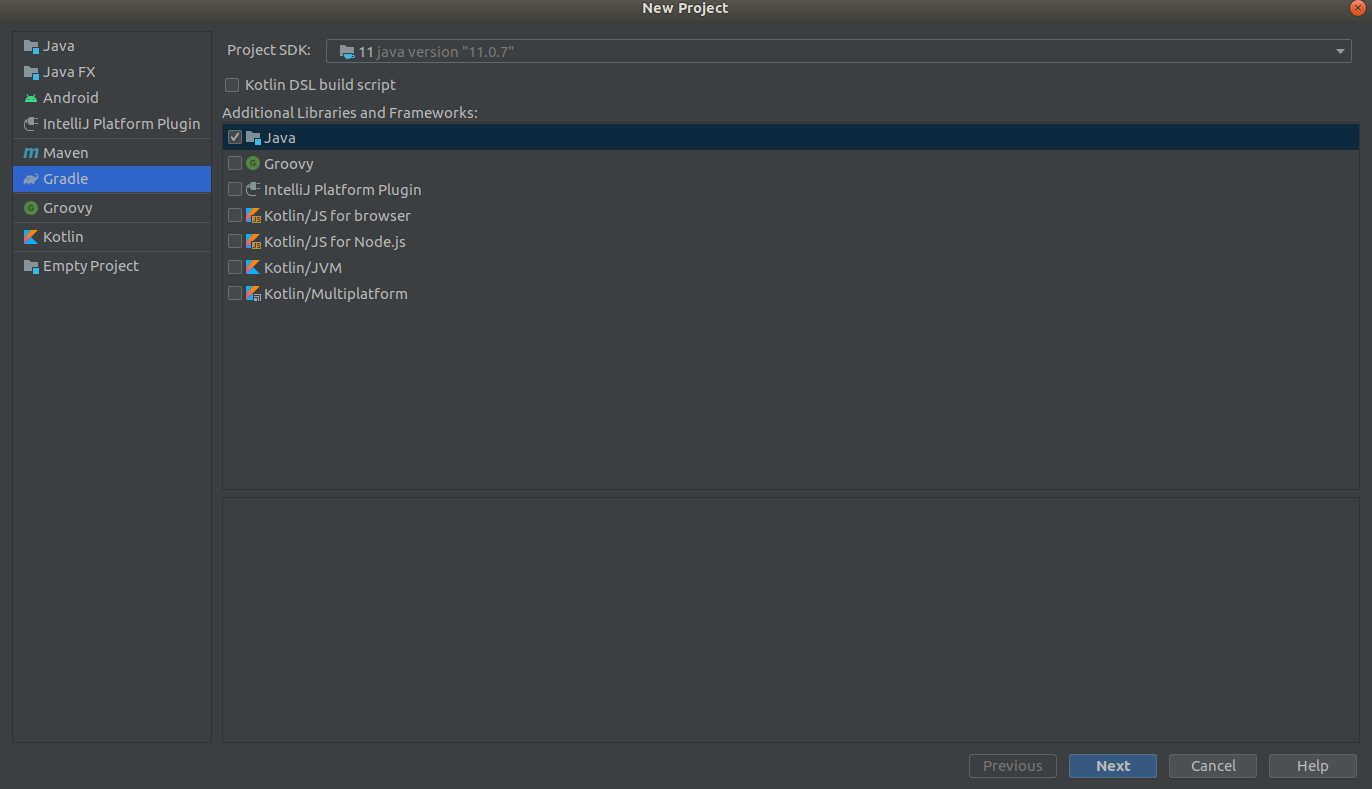Select the 'Kotlin/JS for browser' row text
Screen dimensions: 1372x789
[337, 216]
